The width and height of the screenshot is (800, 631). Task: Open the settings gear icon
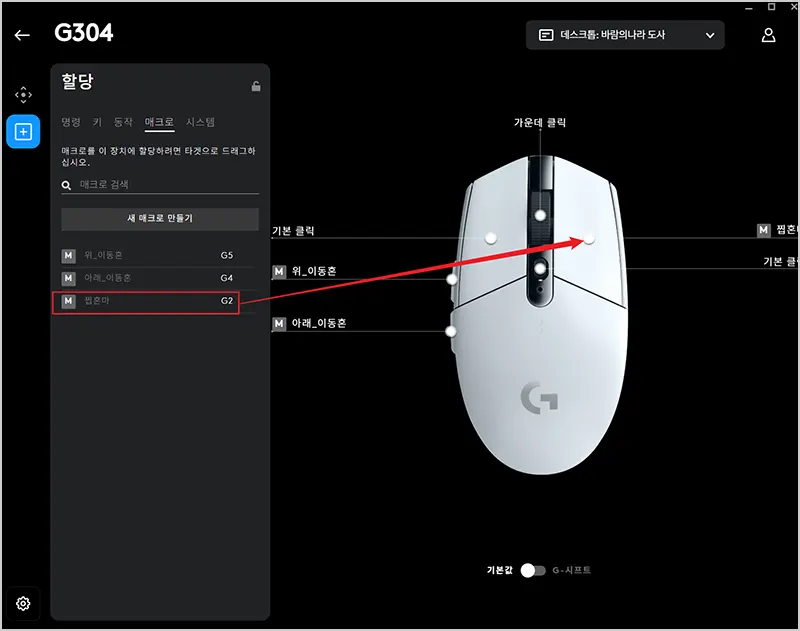tap(23, 603)
